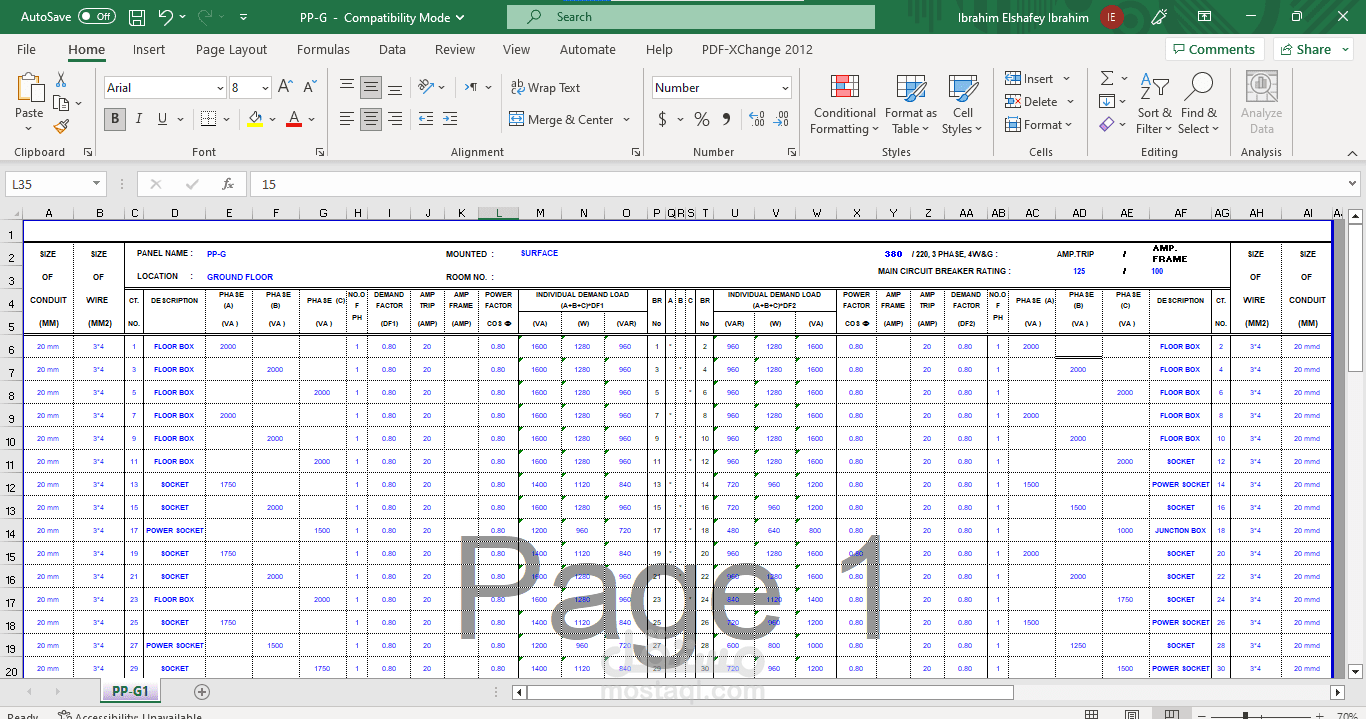Viewport: 1366px width, 719px height.
Task: Toggle middle vertical alignment
Action: 371,88
